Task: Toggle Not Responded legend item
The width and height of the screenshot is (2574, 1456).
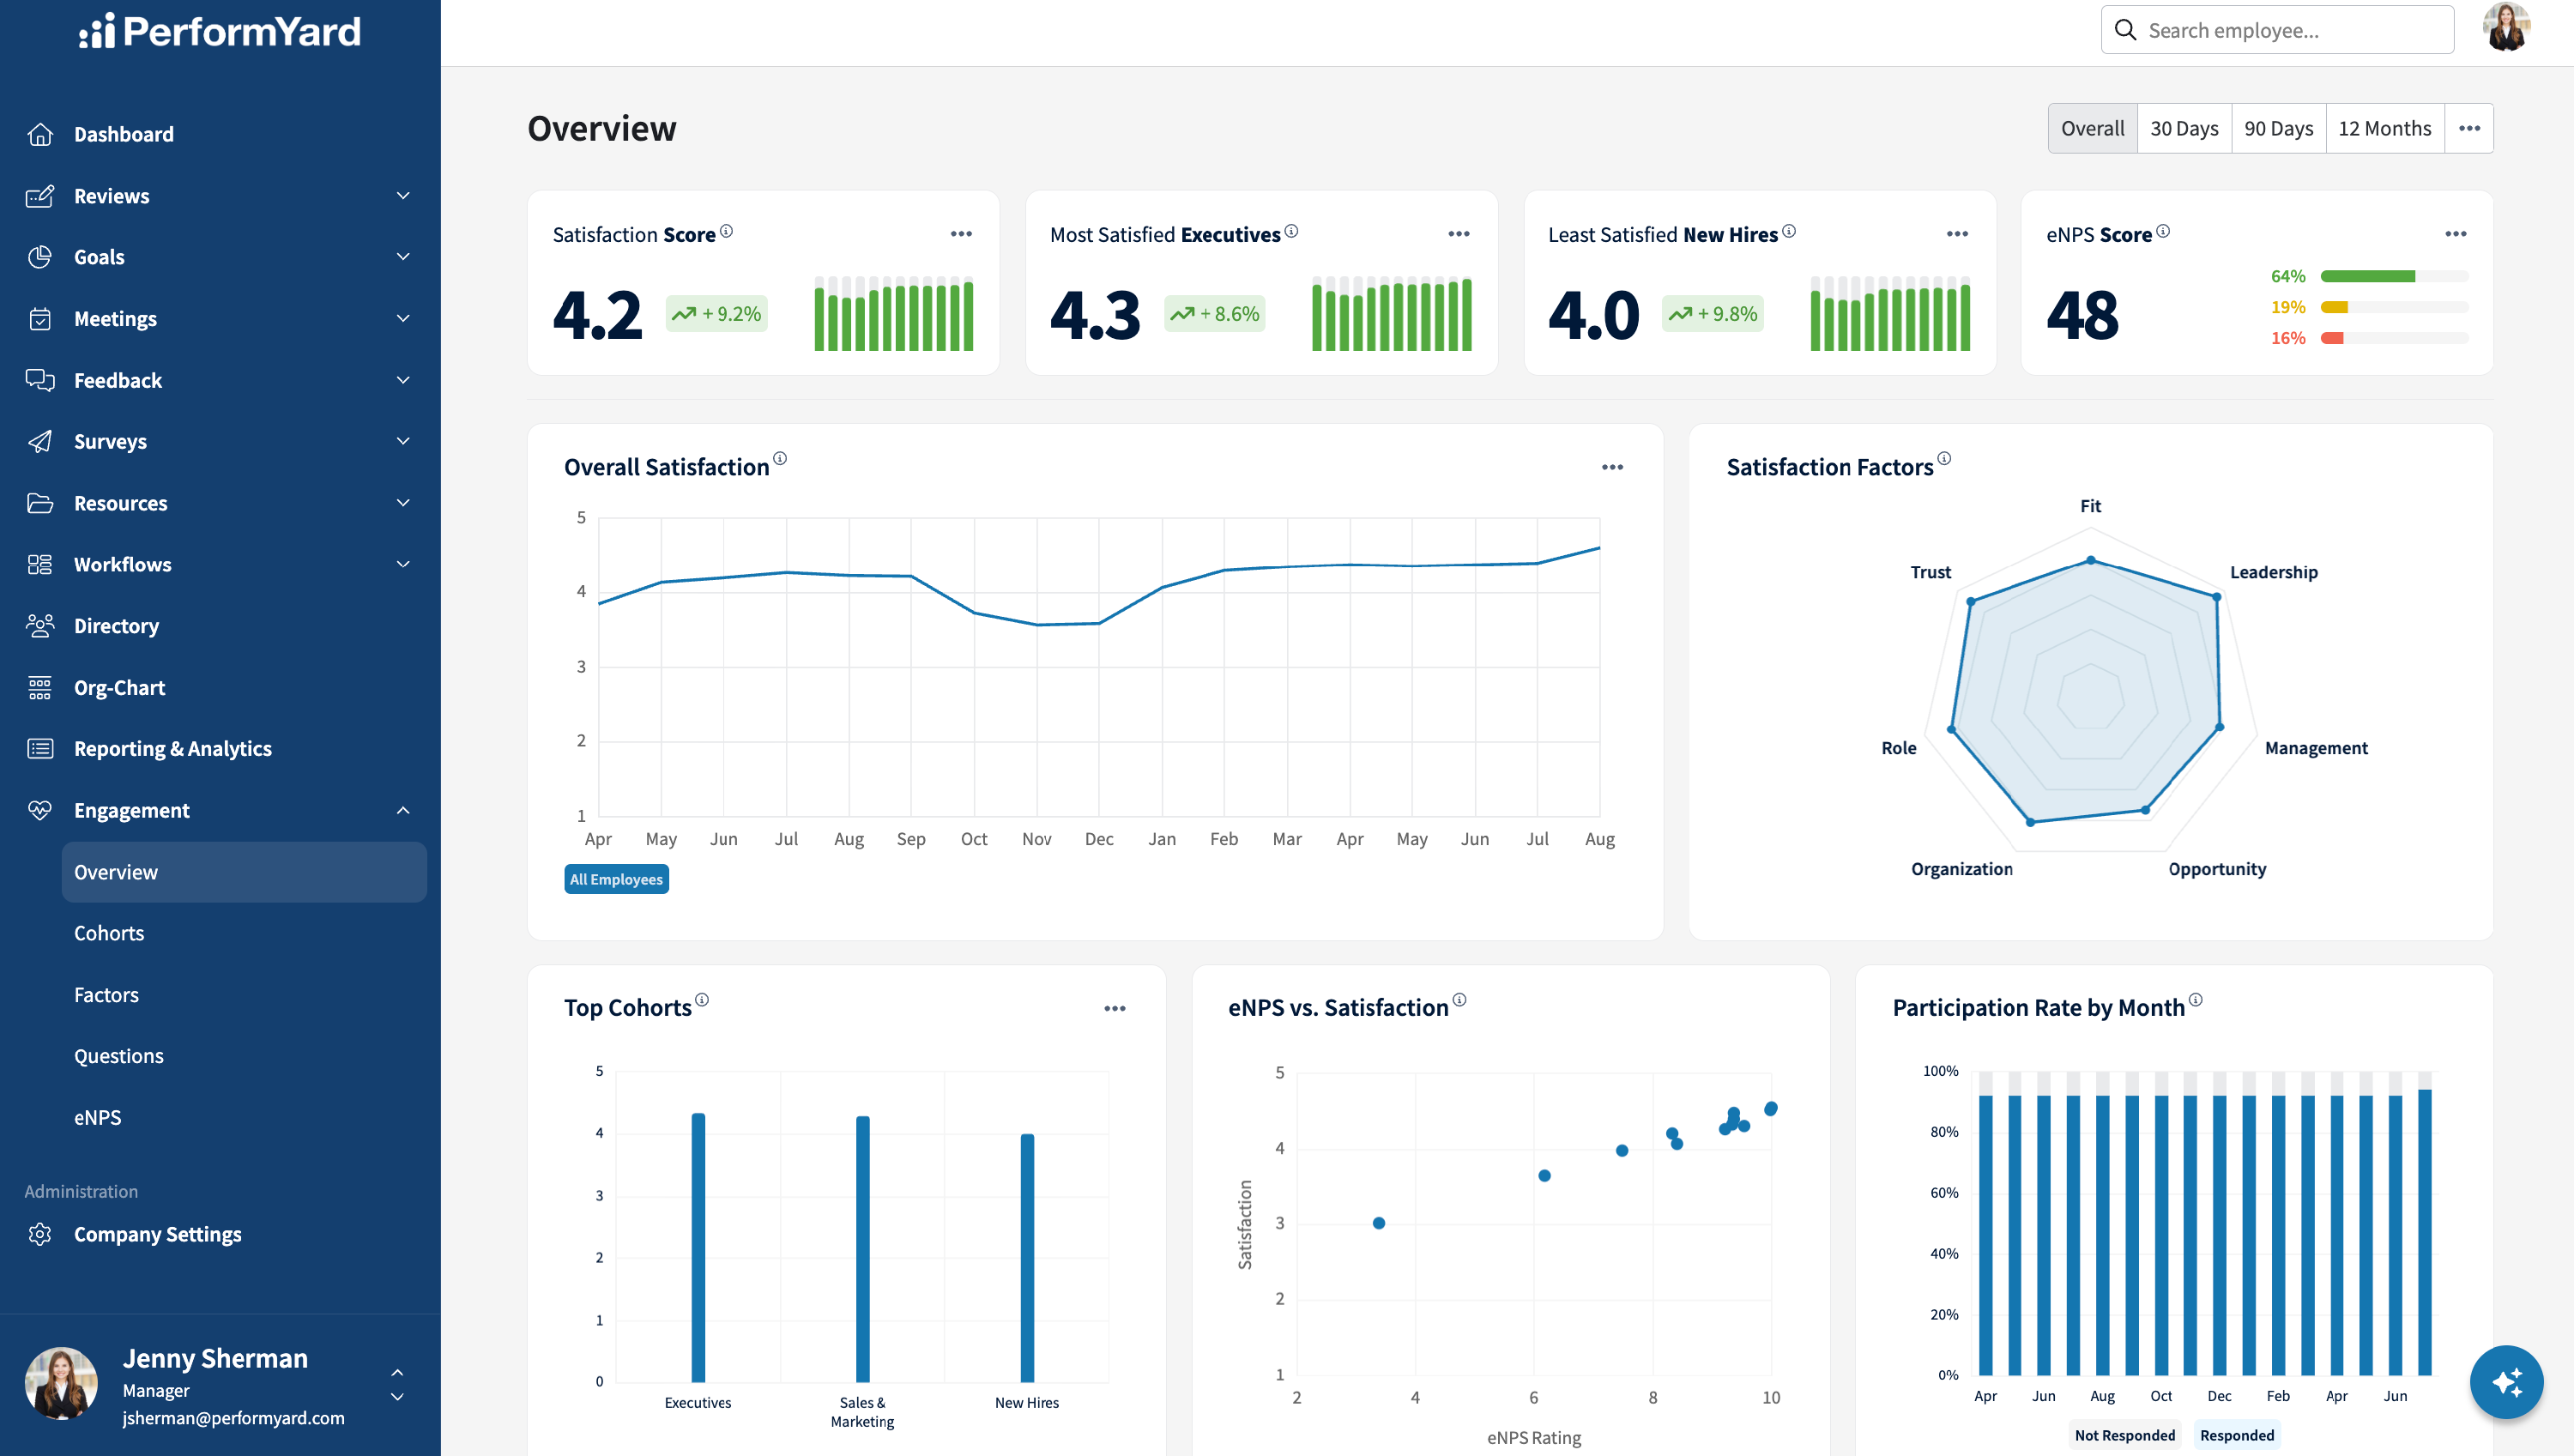Action: [2125, 1435]
